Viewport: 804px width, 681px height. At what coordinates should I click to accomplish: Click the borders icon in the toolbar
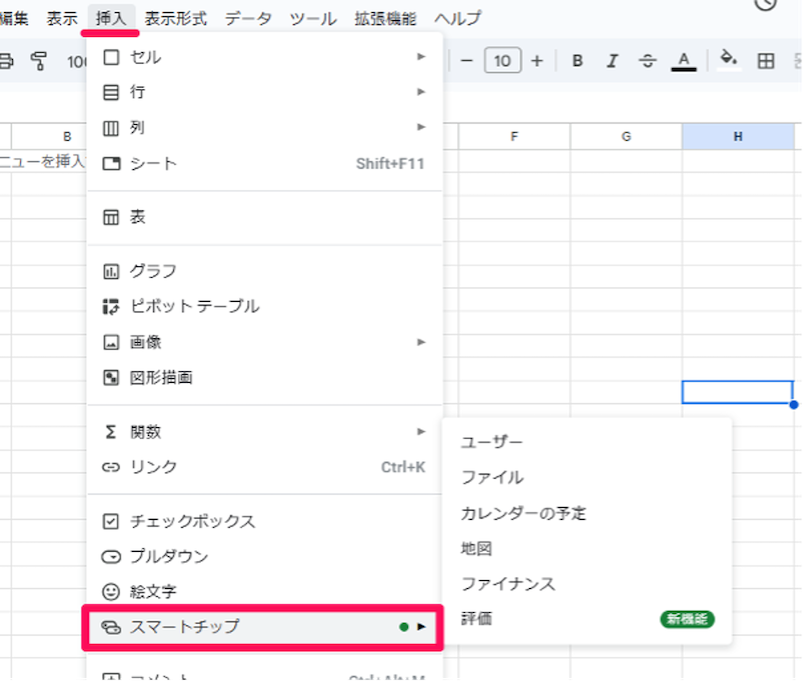pyautogui.click(x=766, y=60)
